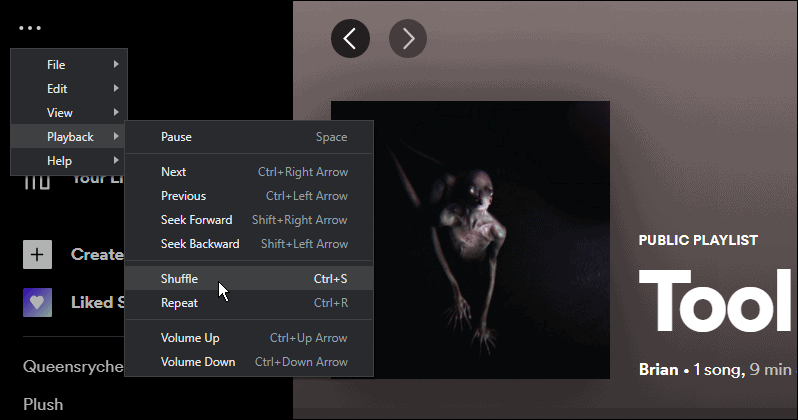Click the Liked Songs heart icon
The width and height of the screenshot is (798, 420).
(37, 302)
